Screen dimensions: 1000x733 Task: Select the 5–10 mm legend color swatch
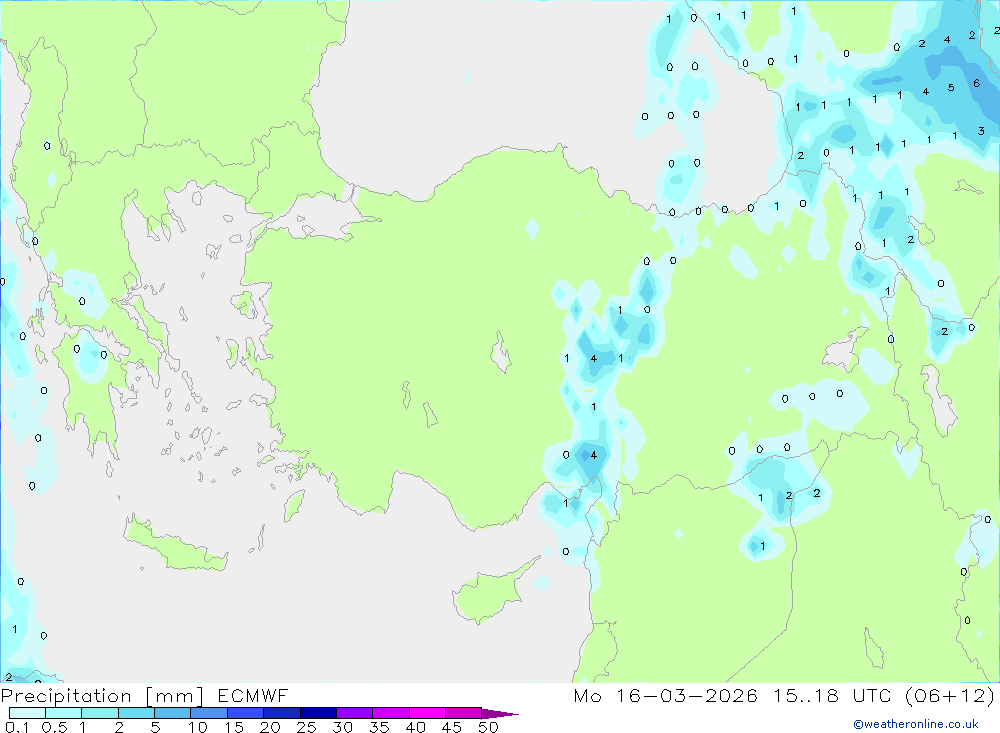172,713
